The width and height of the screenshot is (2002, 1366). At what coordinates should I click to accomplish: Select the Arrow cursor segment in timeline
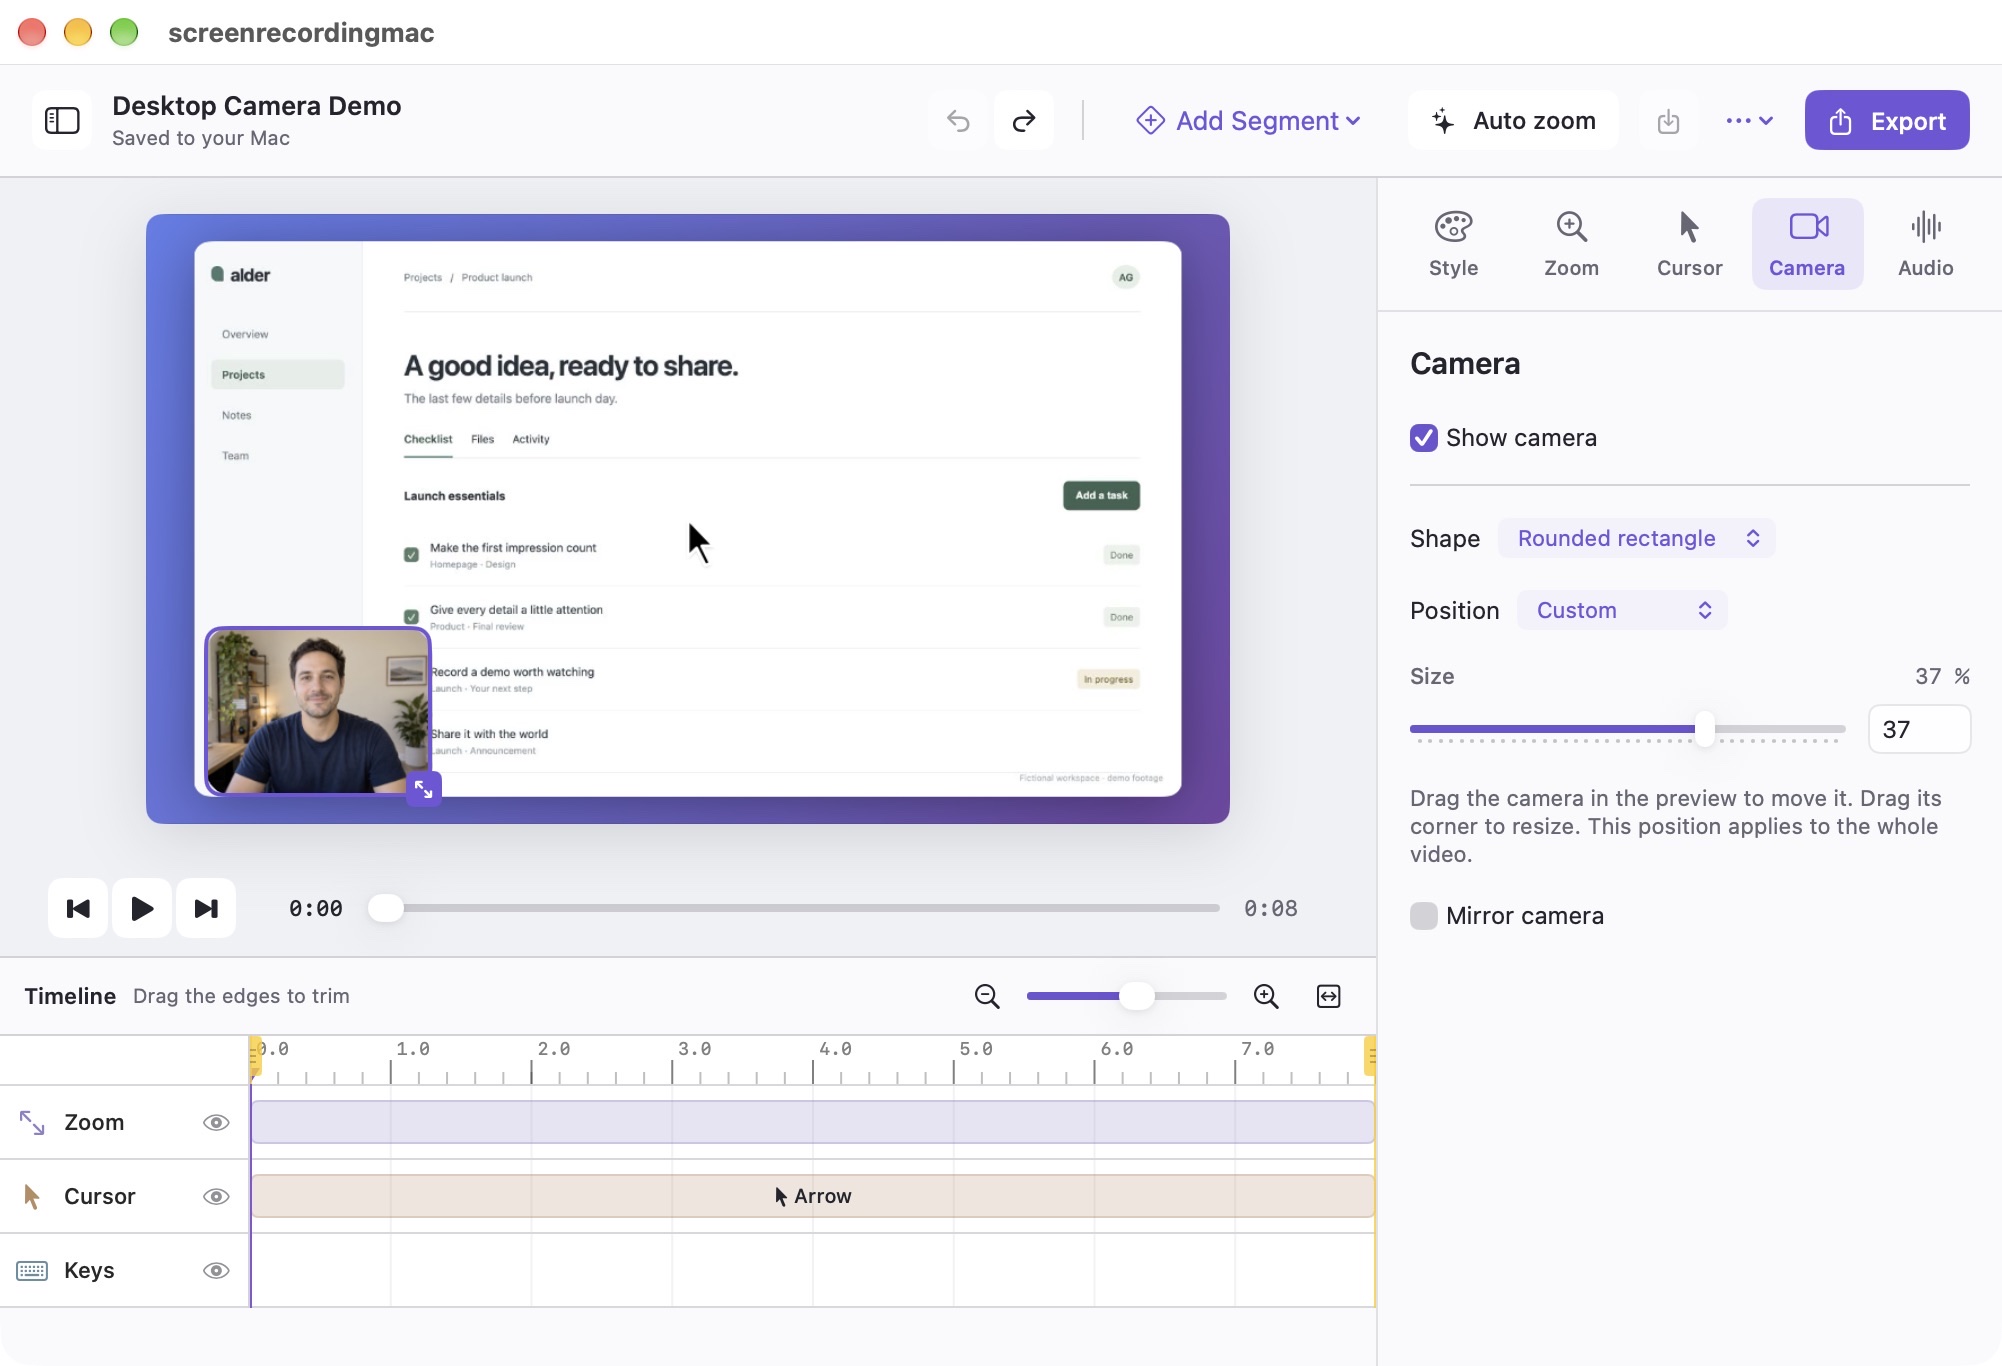pos(813,1196)
